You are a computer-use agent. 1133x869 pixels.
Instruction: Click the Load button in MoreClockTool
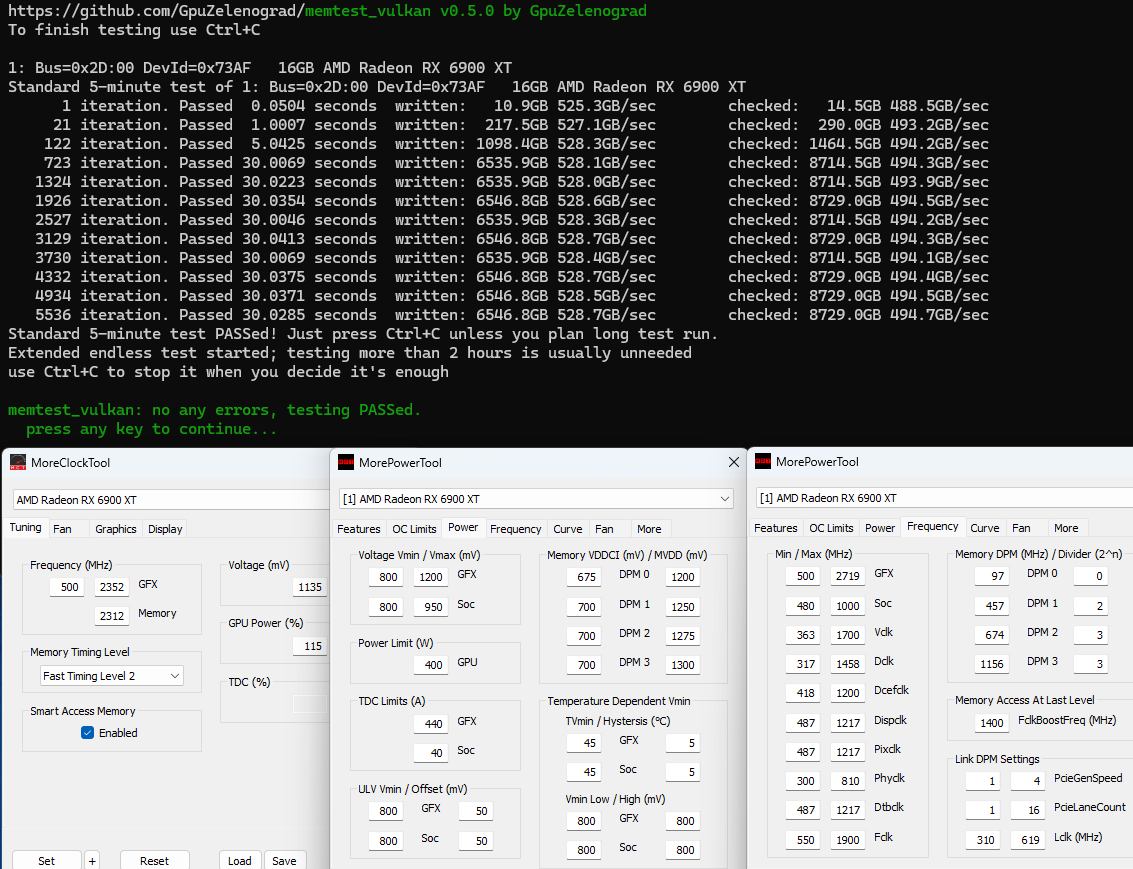[x=239, y=860]
